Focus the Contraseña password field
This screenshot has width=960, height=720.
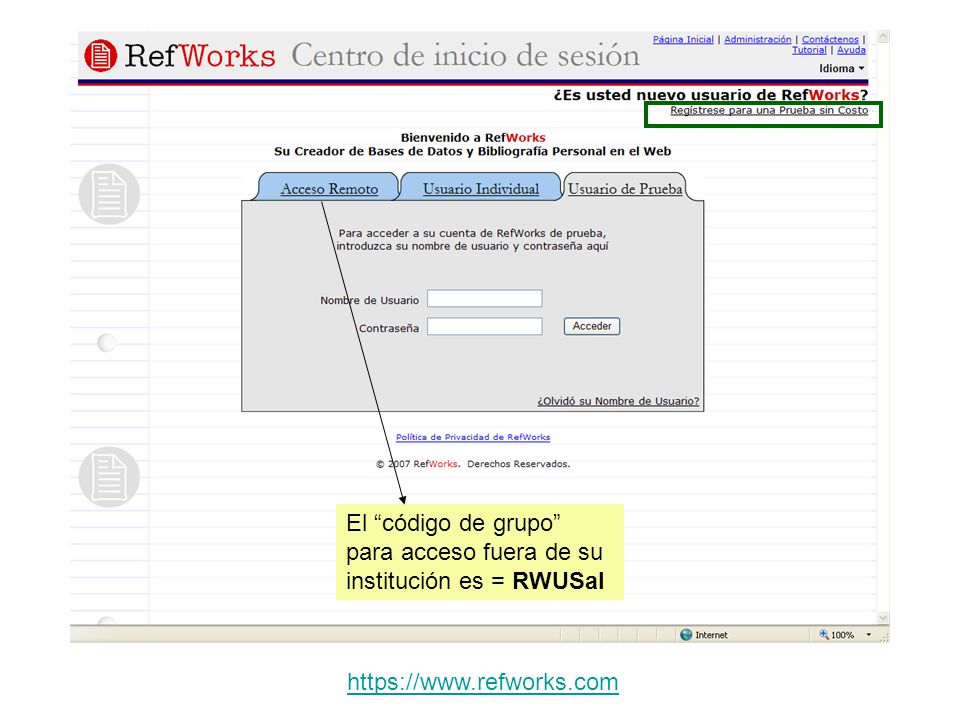(484, 326)
